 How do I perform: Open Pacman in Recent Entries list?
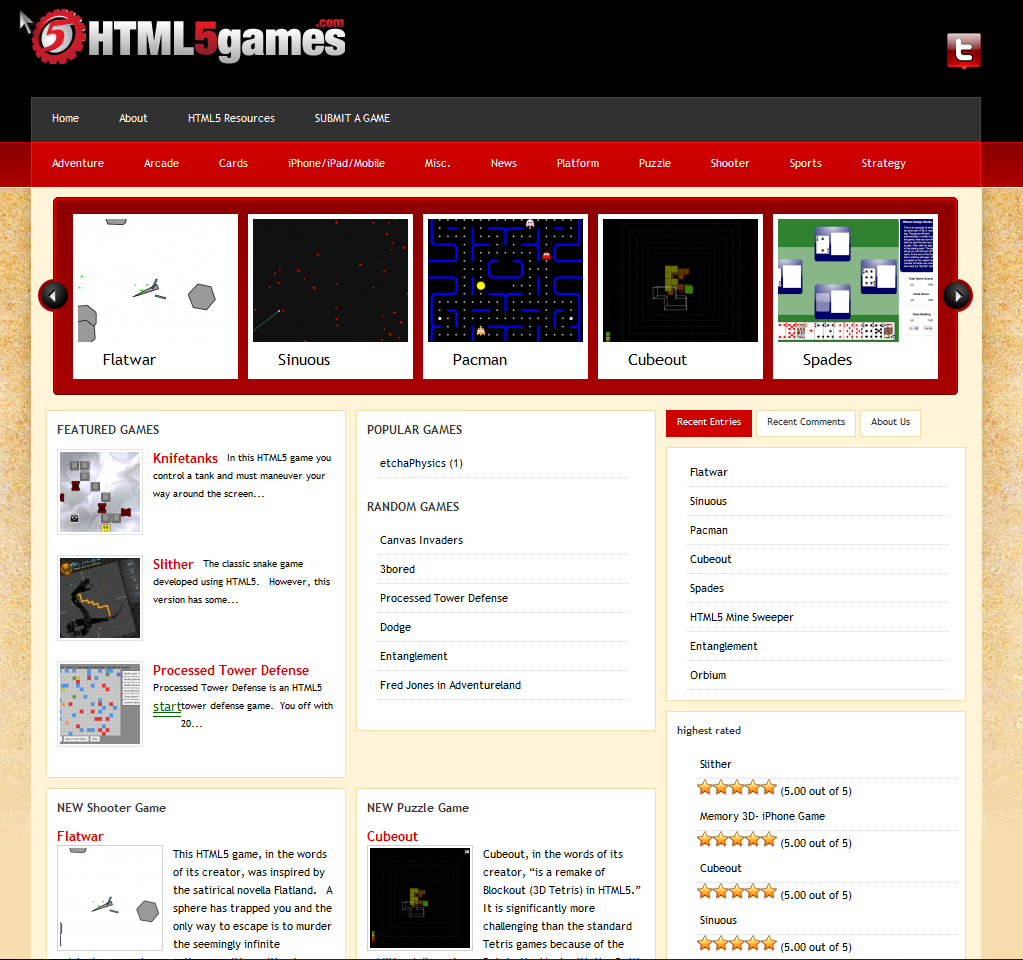pyautogui.click(x=709, y=531)
